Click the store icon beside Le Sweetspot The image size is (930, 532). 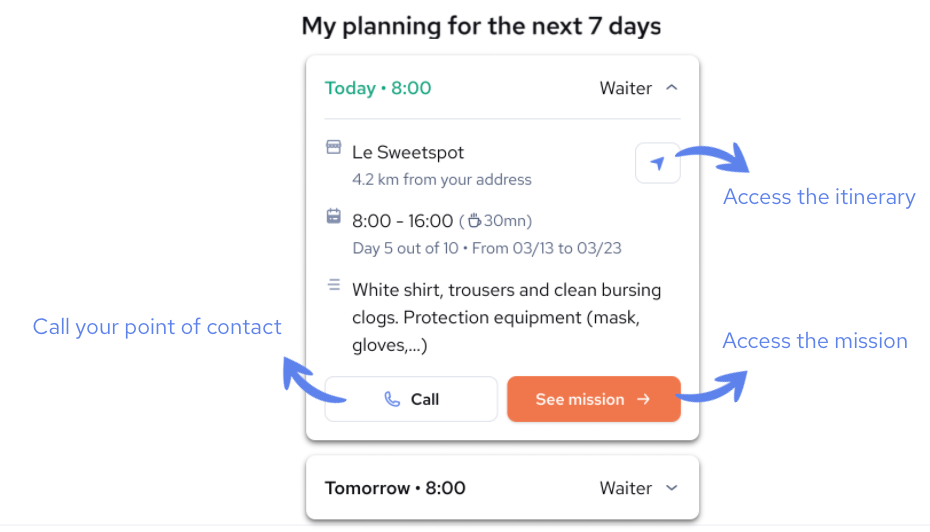(334, 148)
